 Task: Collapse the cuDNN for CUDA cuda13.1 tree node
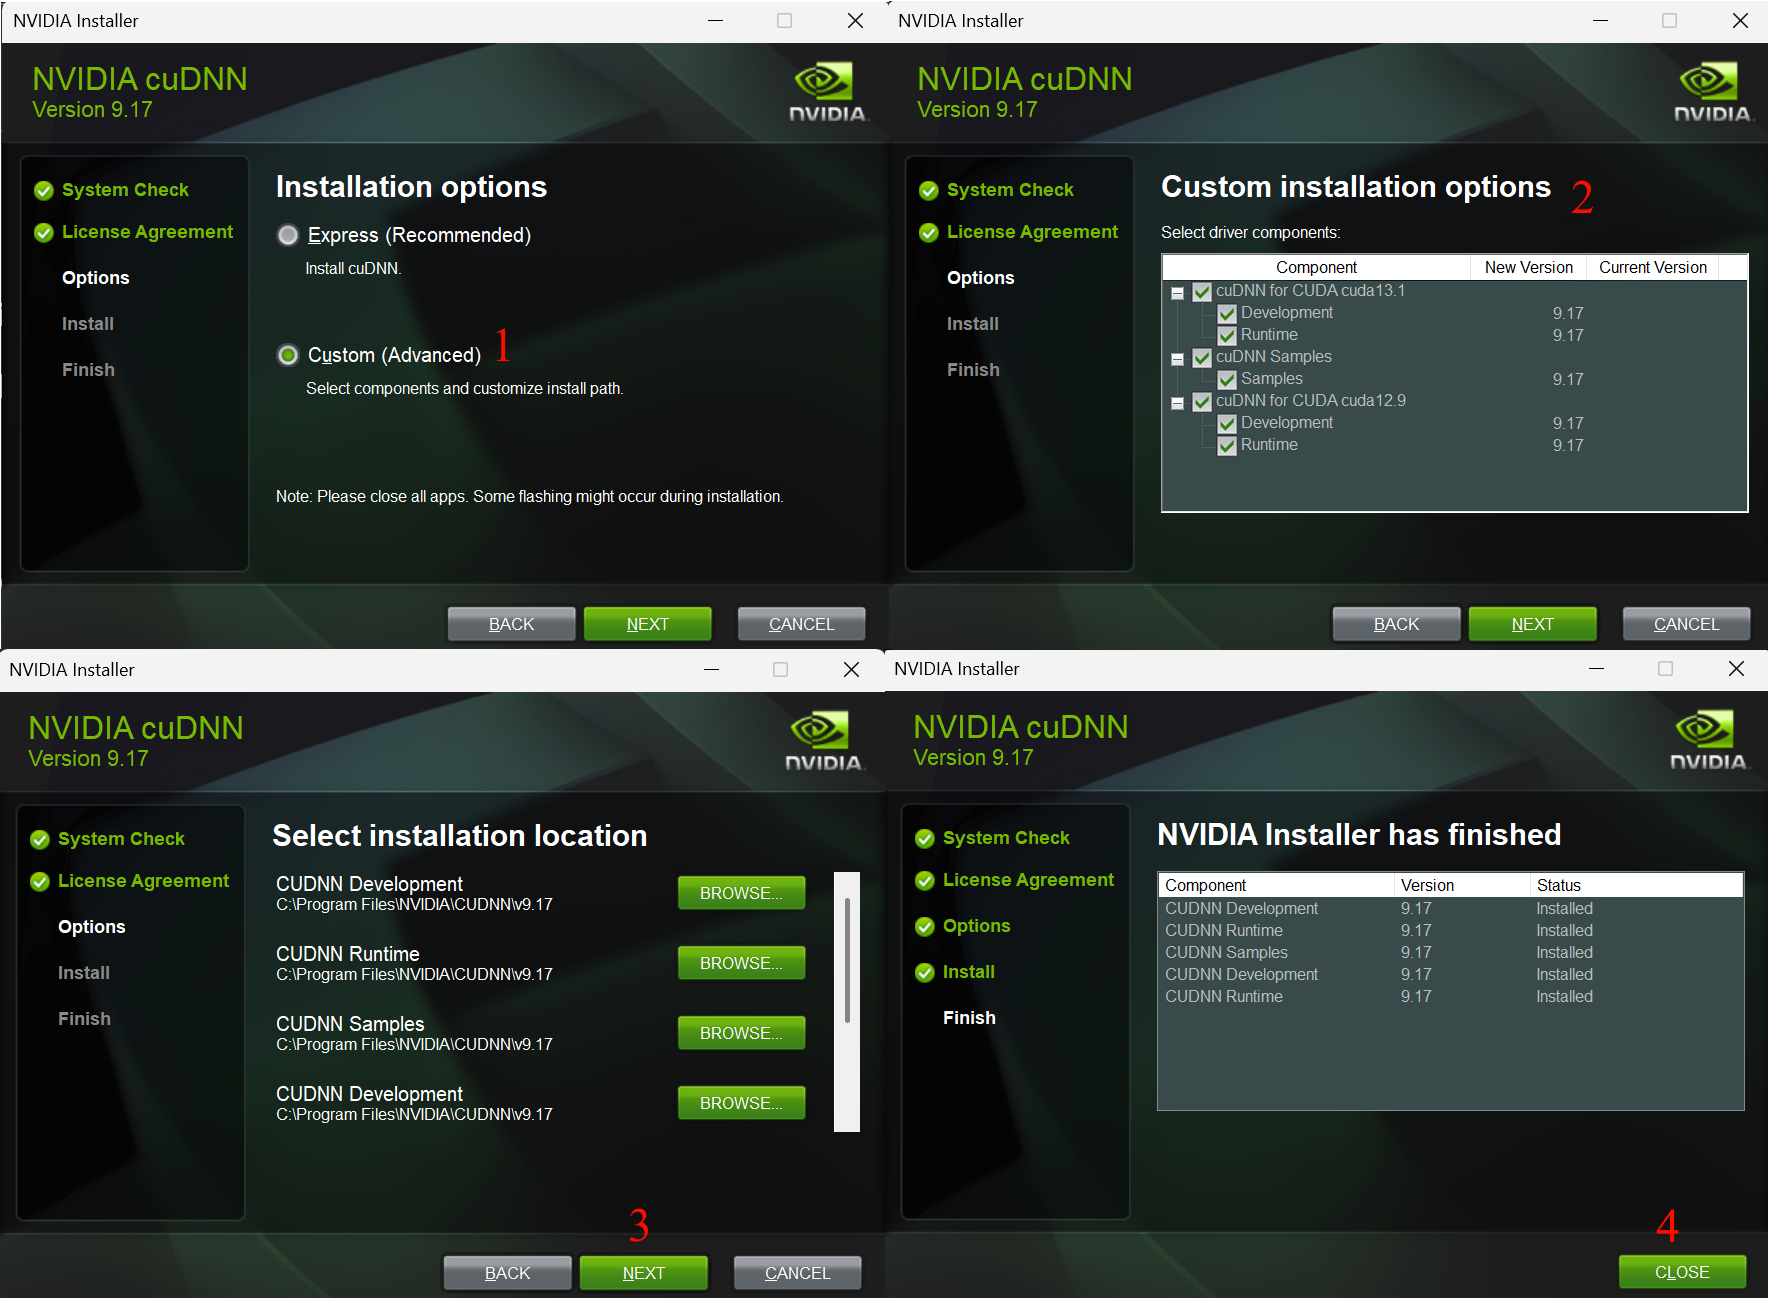click(x=1178, y=293)
